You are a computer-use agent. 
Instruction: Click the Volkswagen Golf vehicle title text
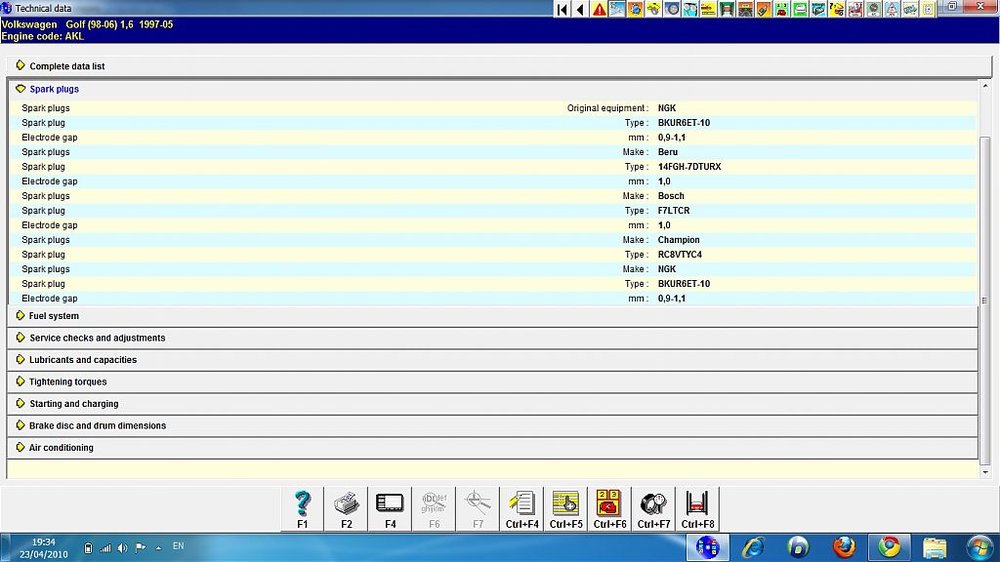87,24
